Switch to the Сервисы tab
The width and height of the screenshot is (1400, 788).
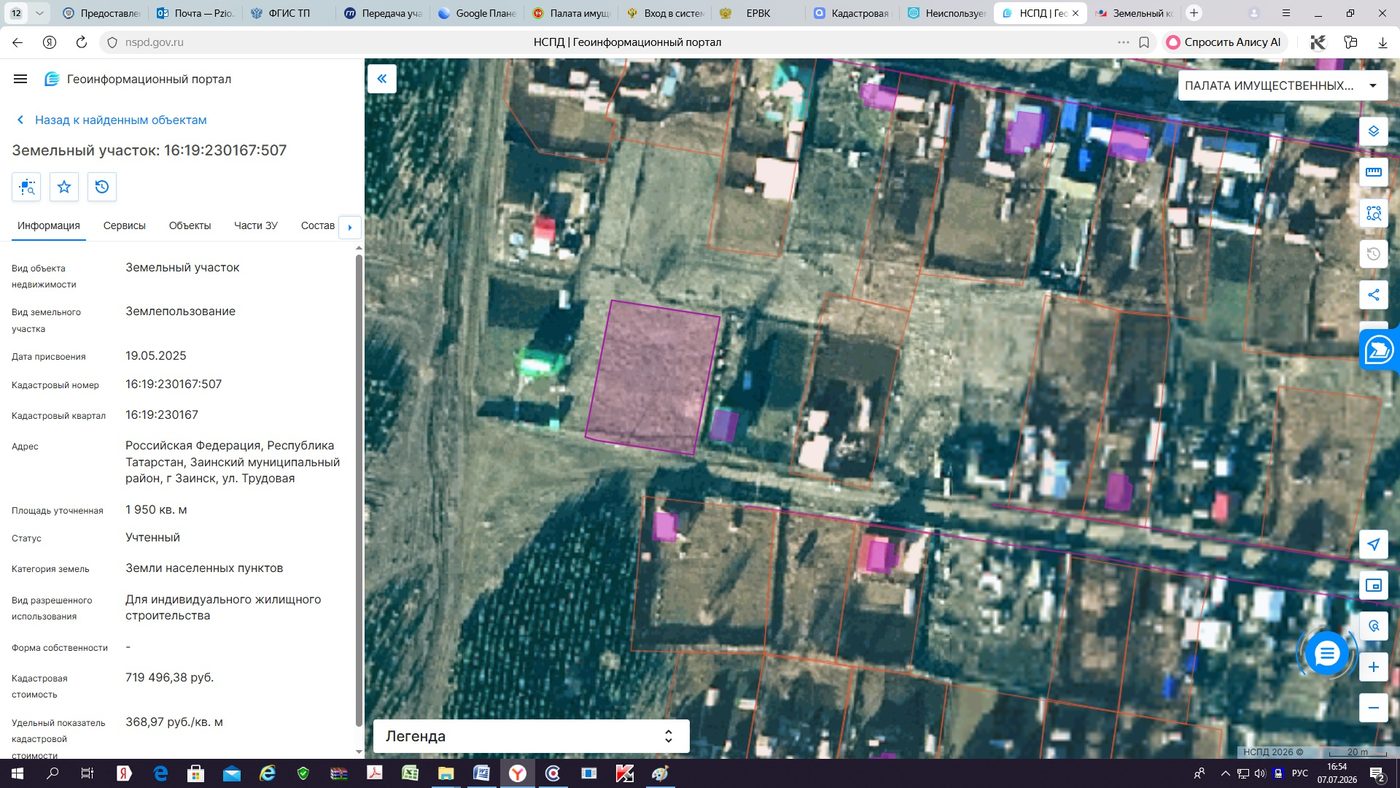tap(124, 226)
